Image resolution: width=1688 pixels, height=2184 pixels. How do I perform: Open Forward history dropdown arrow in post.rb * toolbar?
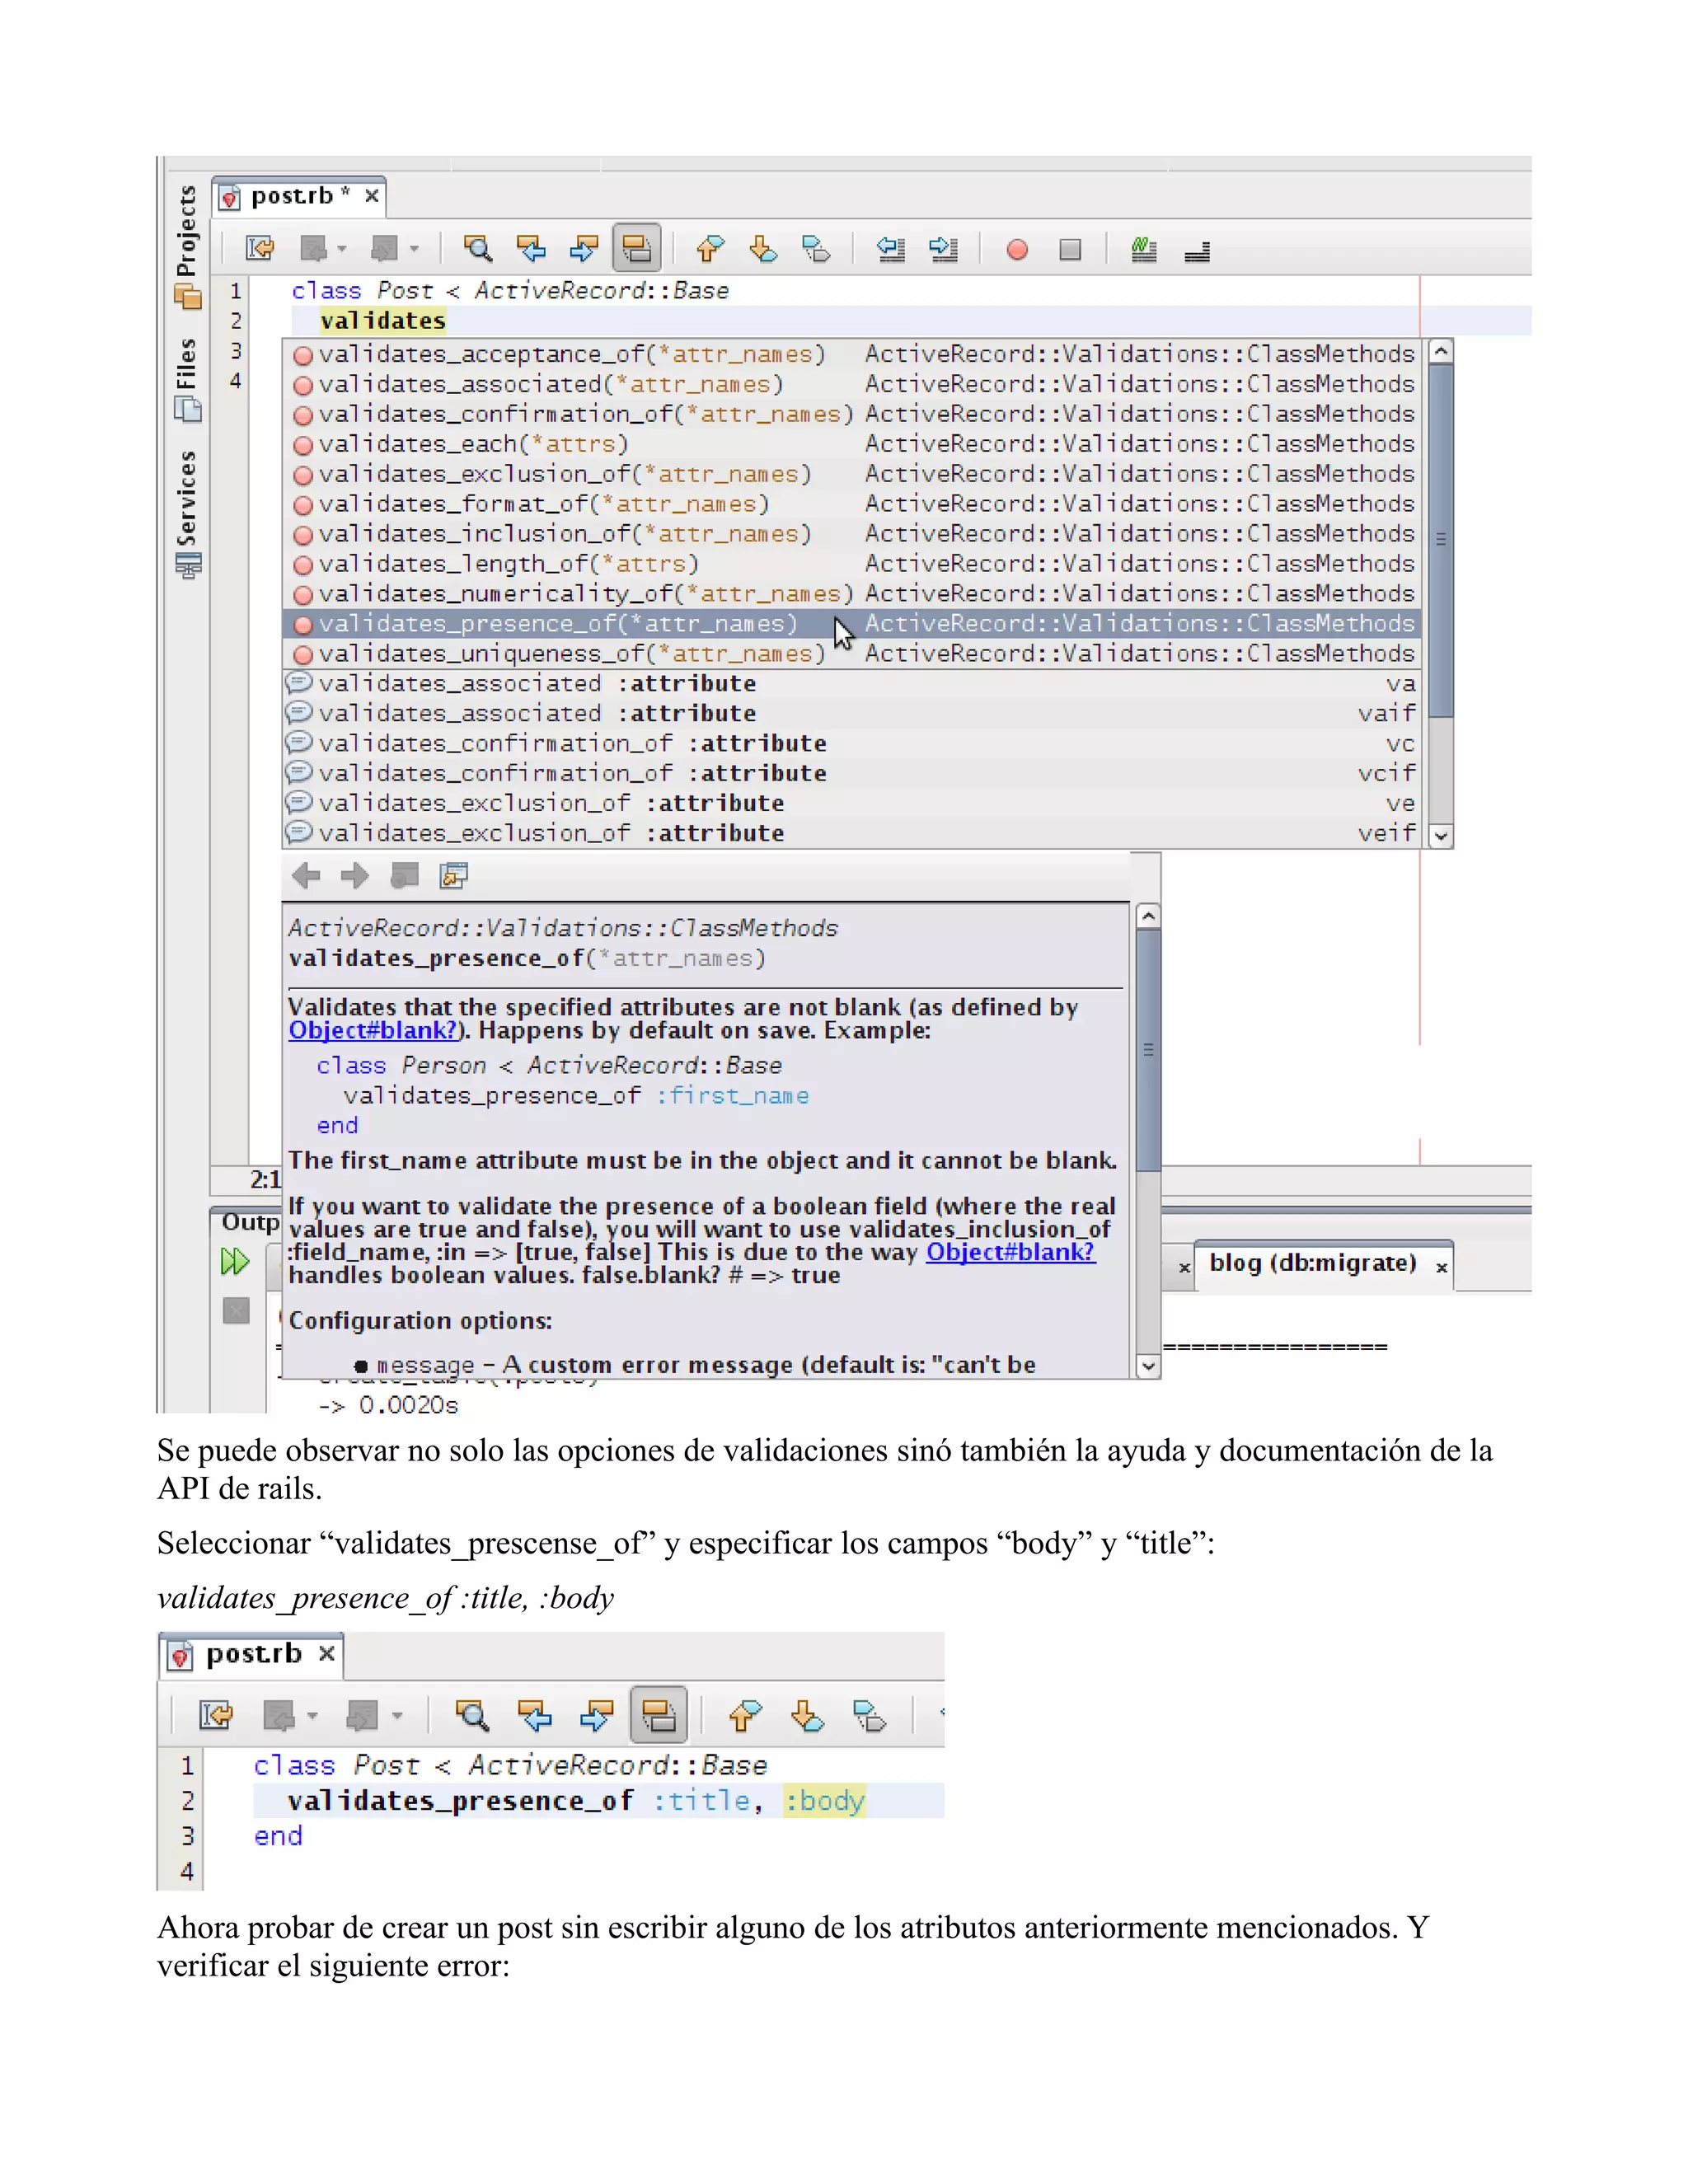point(414,249)
